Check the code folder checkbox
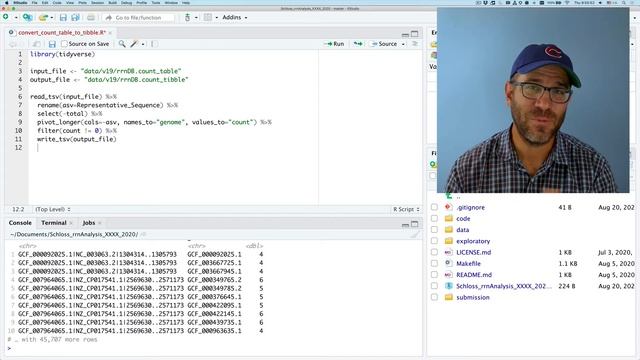 (434, 219)
